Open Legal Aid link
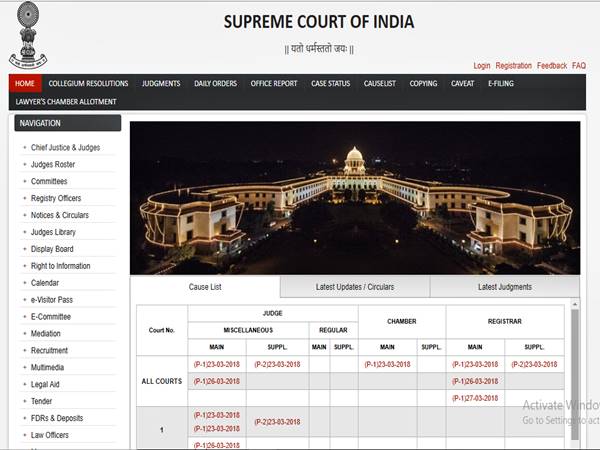 point(45,384)
